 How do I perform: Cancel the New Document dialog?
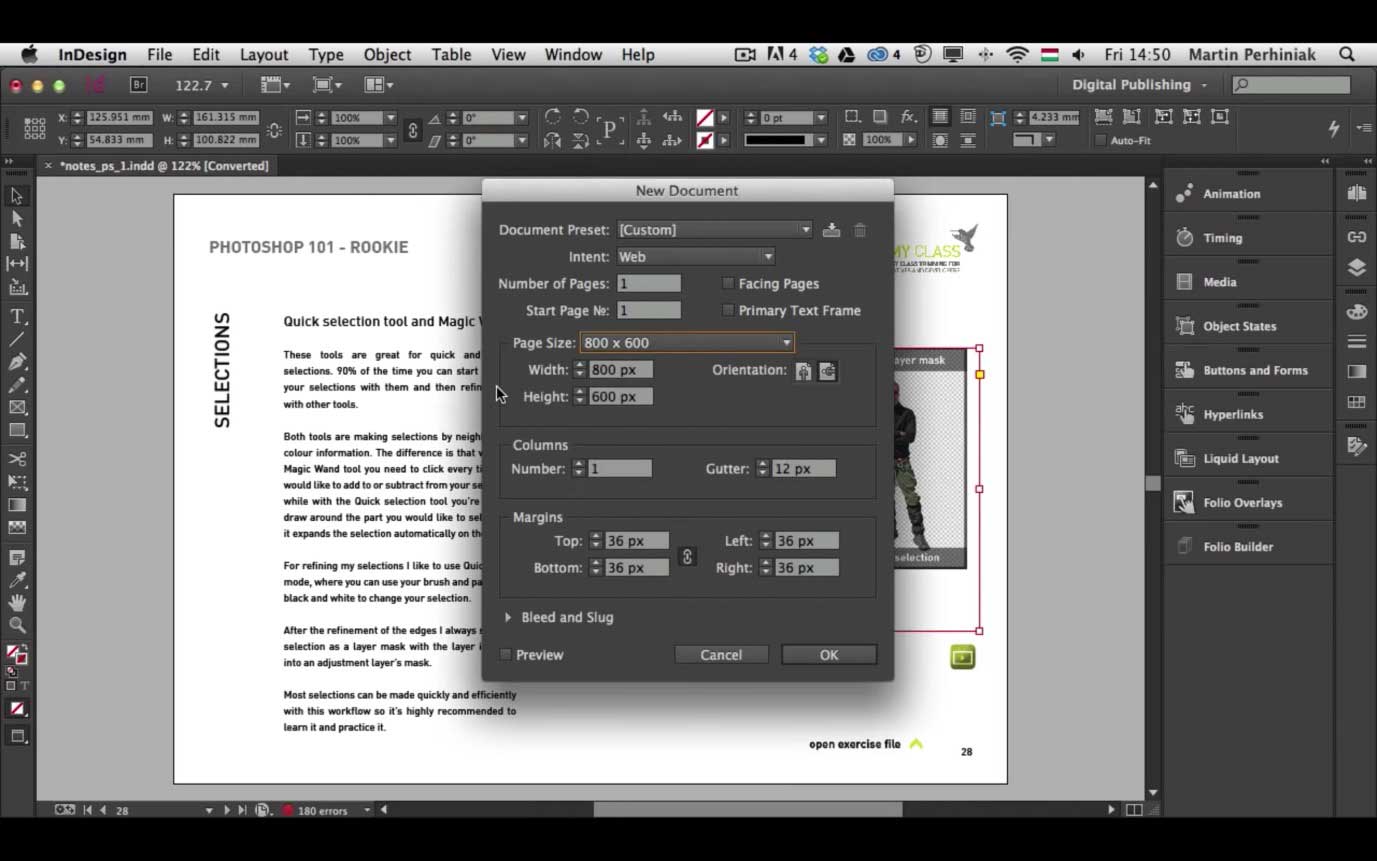[720, 655]
